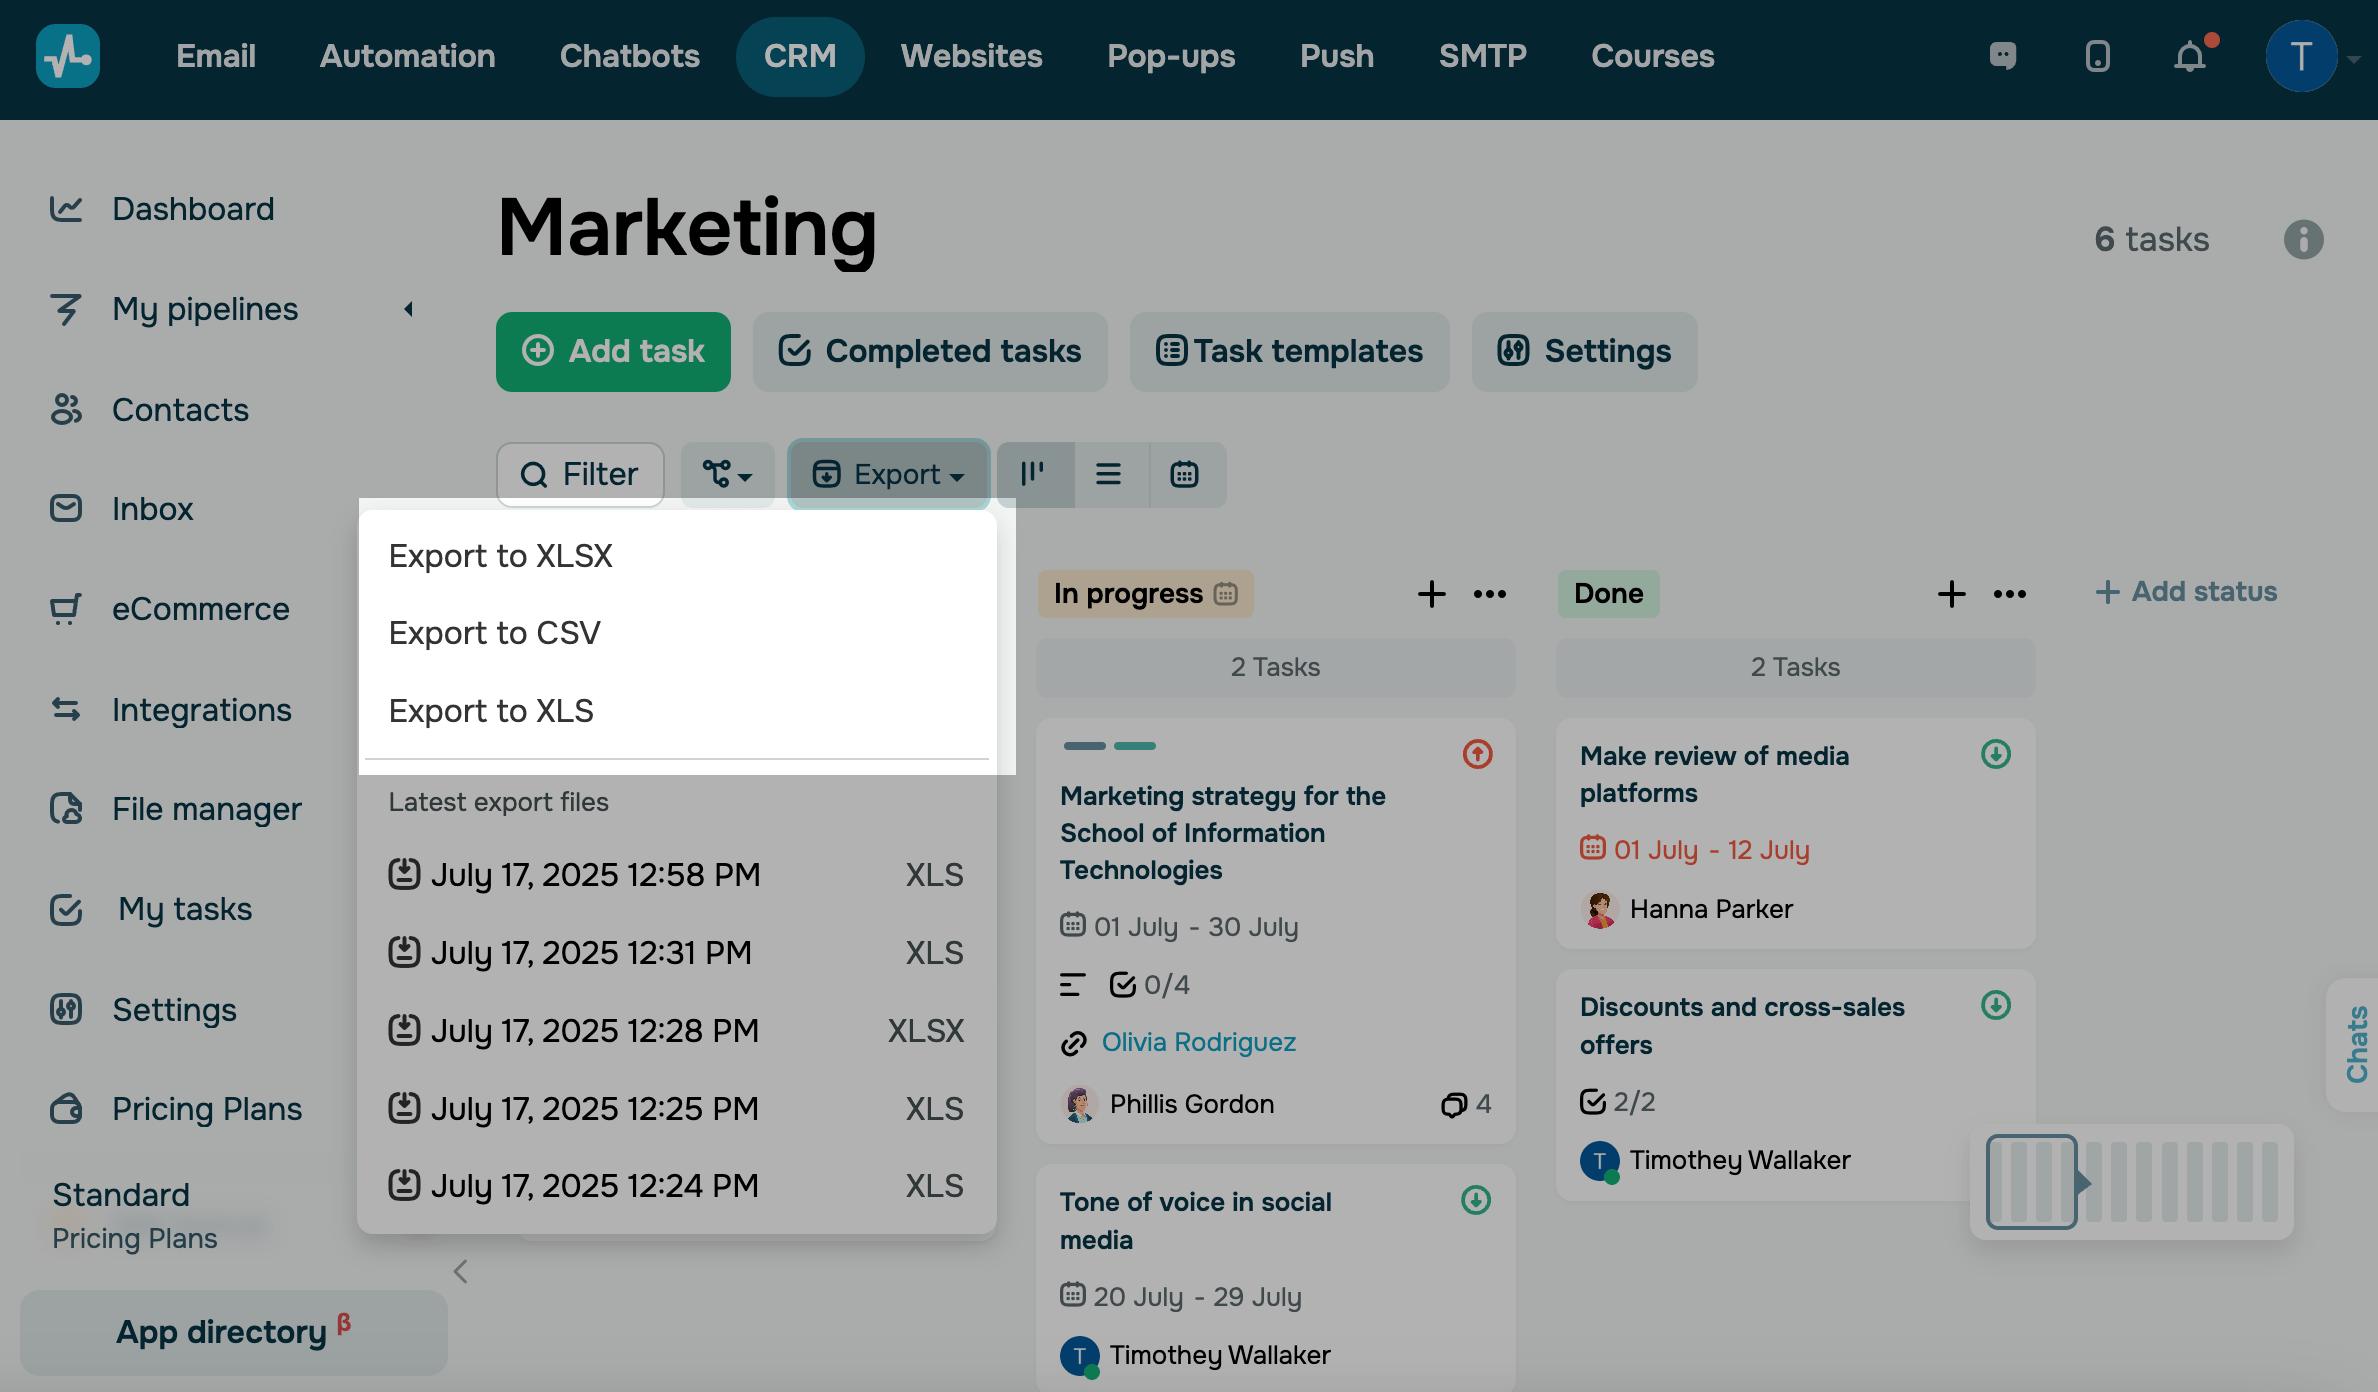Open the Automation tab in top navigation
Viewport: 2378px width, 1392px height.
pyautogui.click(x=407, y=56)
